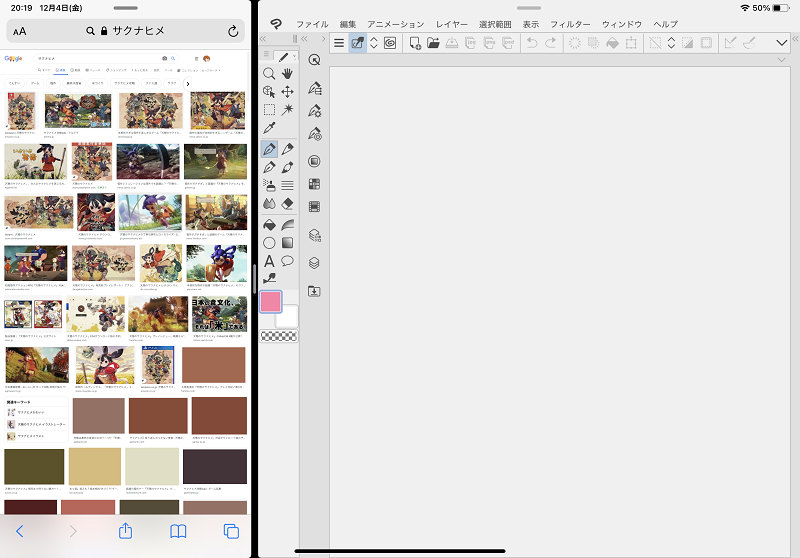Open レイヤー menu
Screen dimensions: 800x558
coord(452,24)
